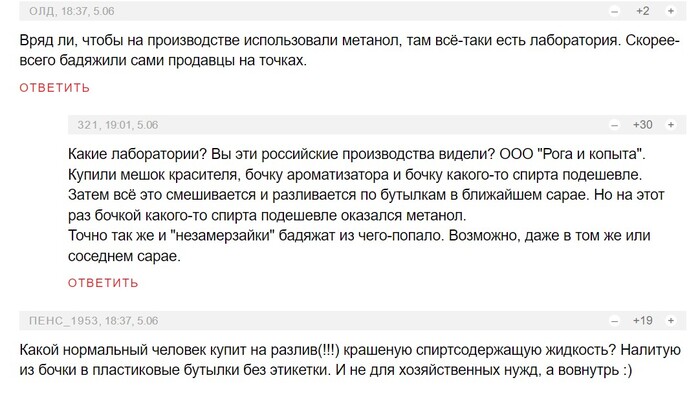
Task: Click the +2 rating score
Action: pyautogui.click(x=642, y=11)
